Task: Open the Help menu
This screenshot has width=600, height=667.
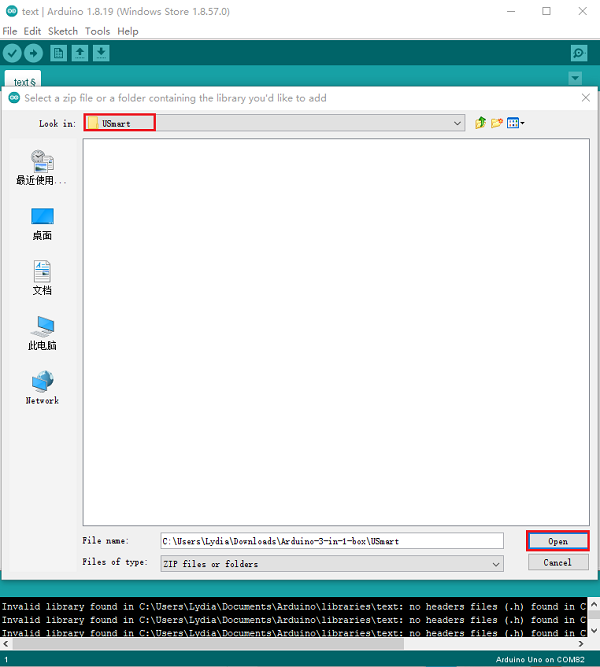Action: tap(128, 31)
